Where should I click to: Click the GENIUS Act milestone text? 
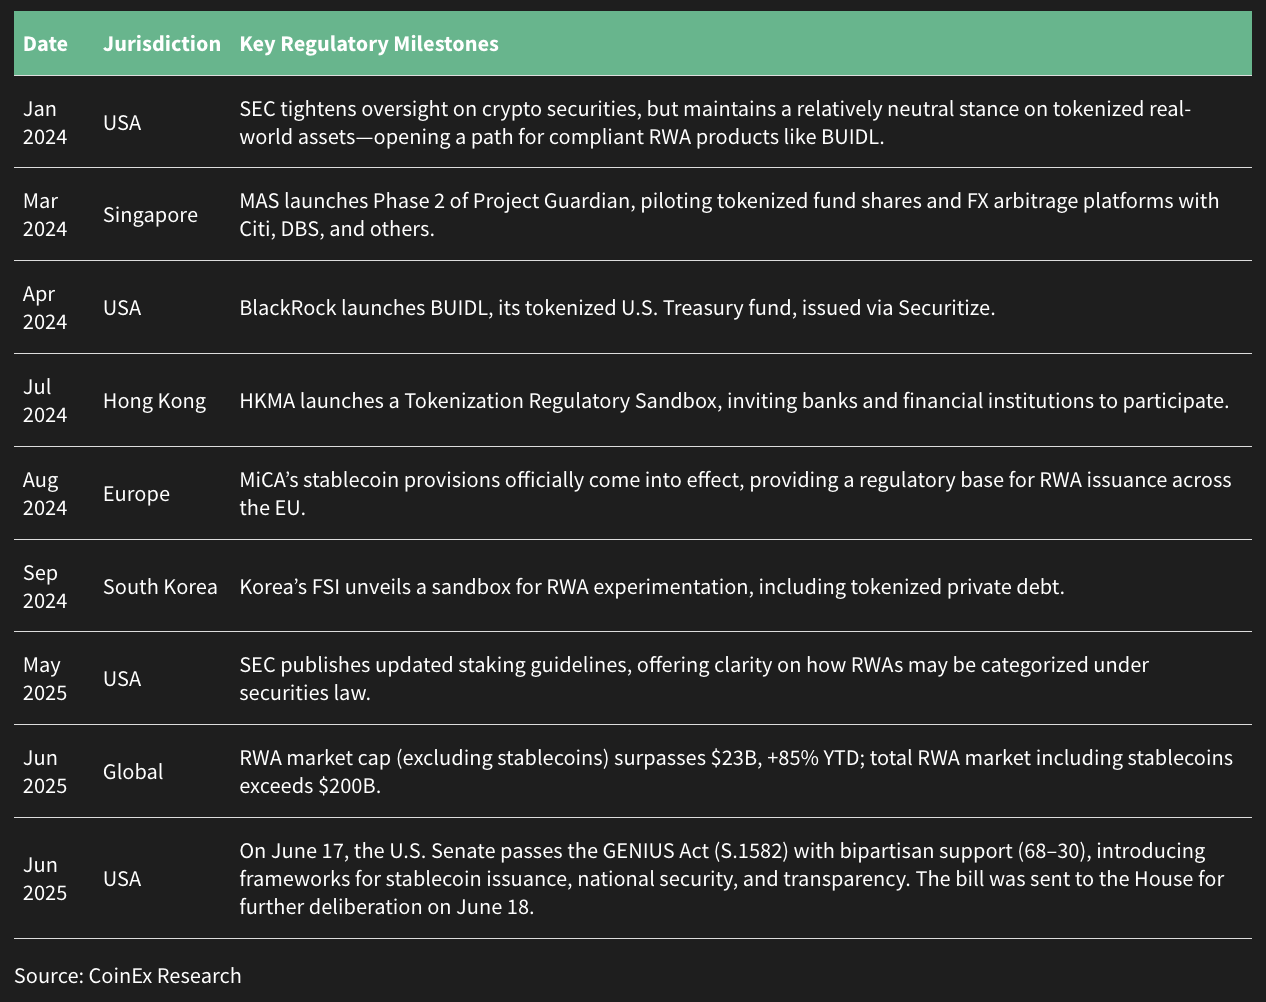[732, 878]
